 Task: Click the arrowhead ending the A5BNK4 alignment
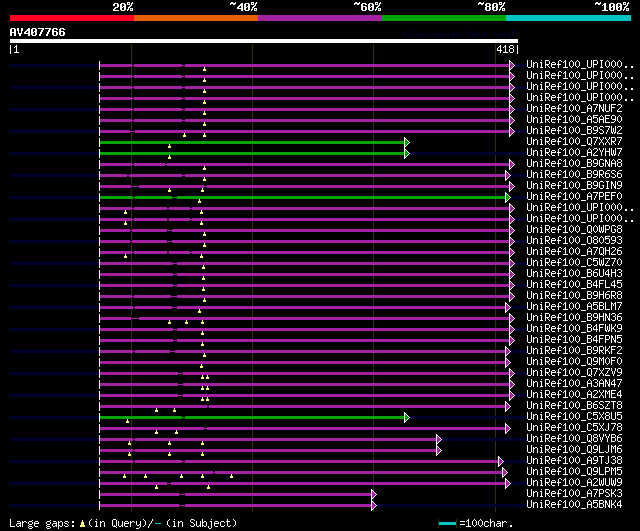point(374,506)
